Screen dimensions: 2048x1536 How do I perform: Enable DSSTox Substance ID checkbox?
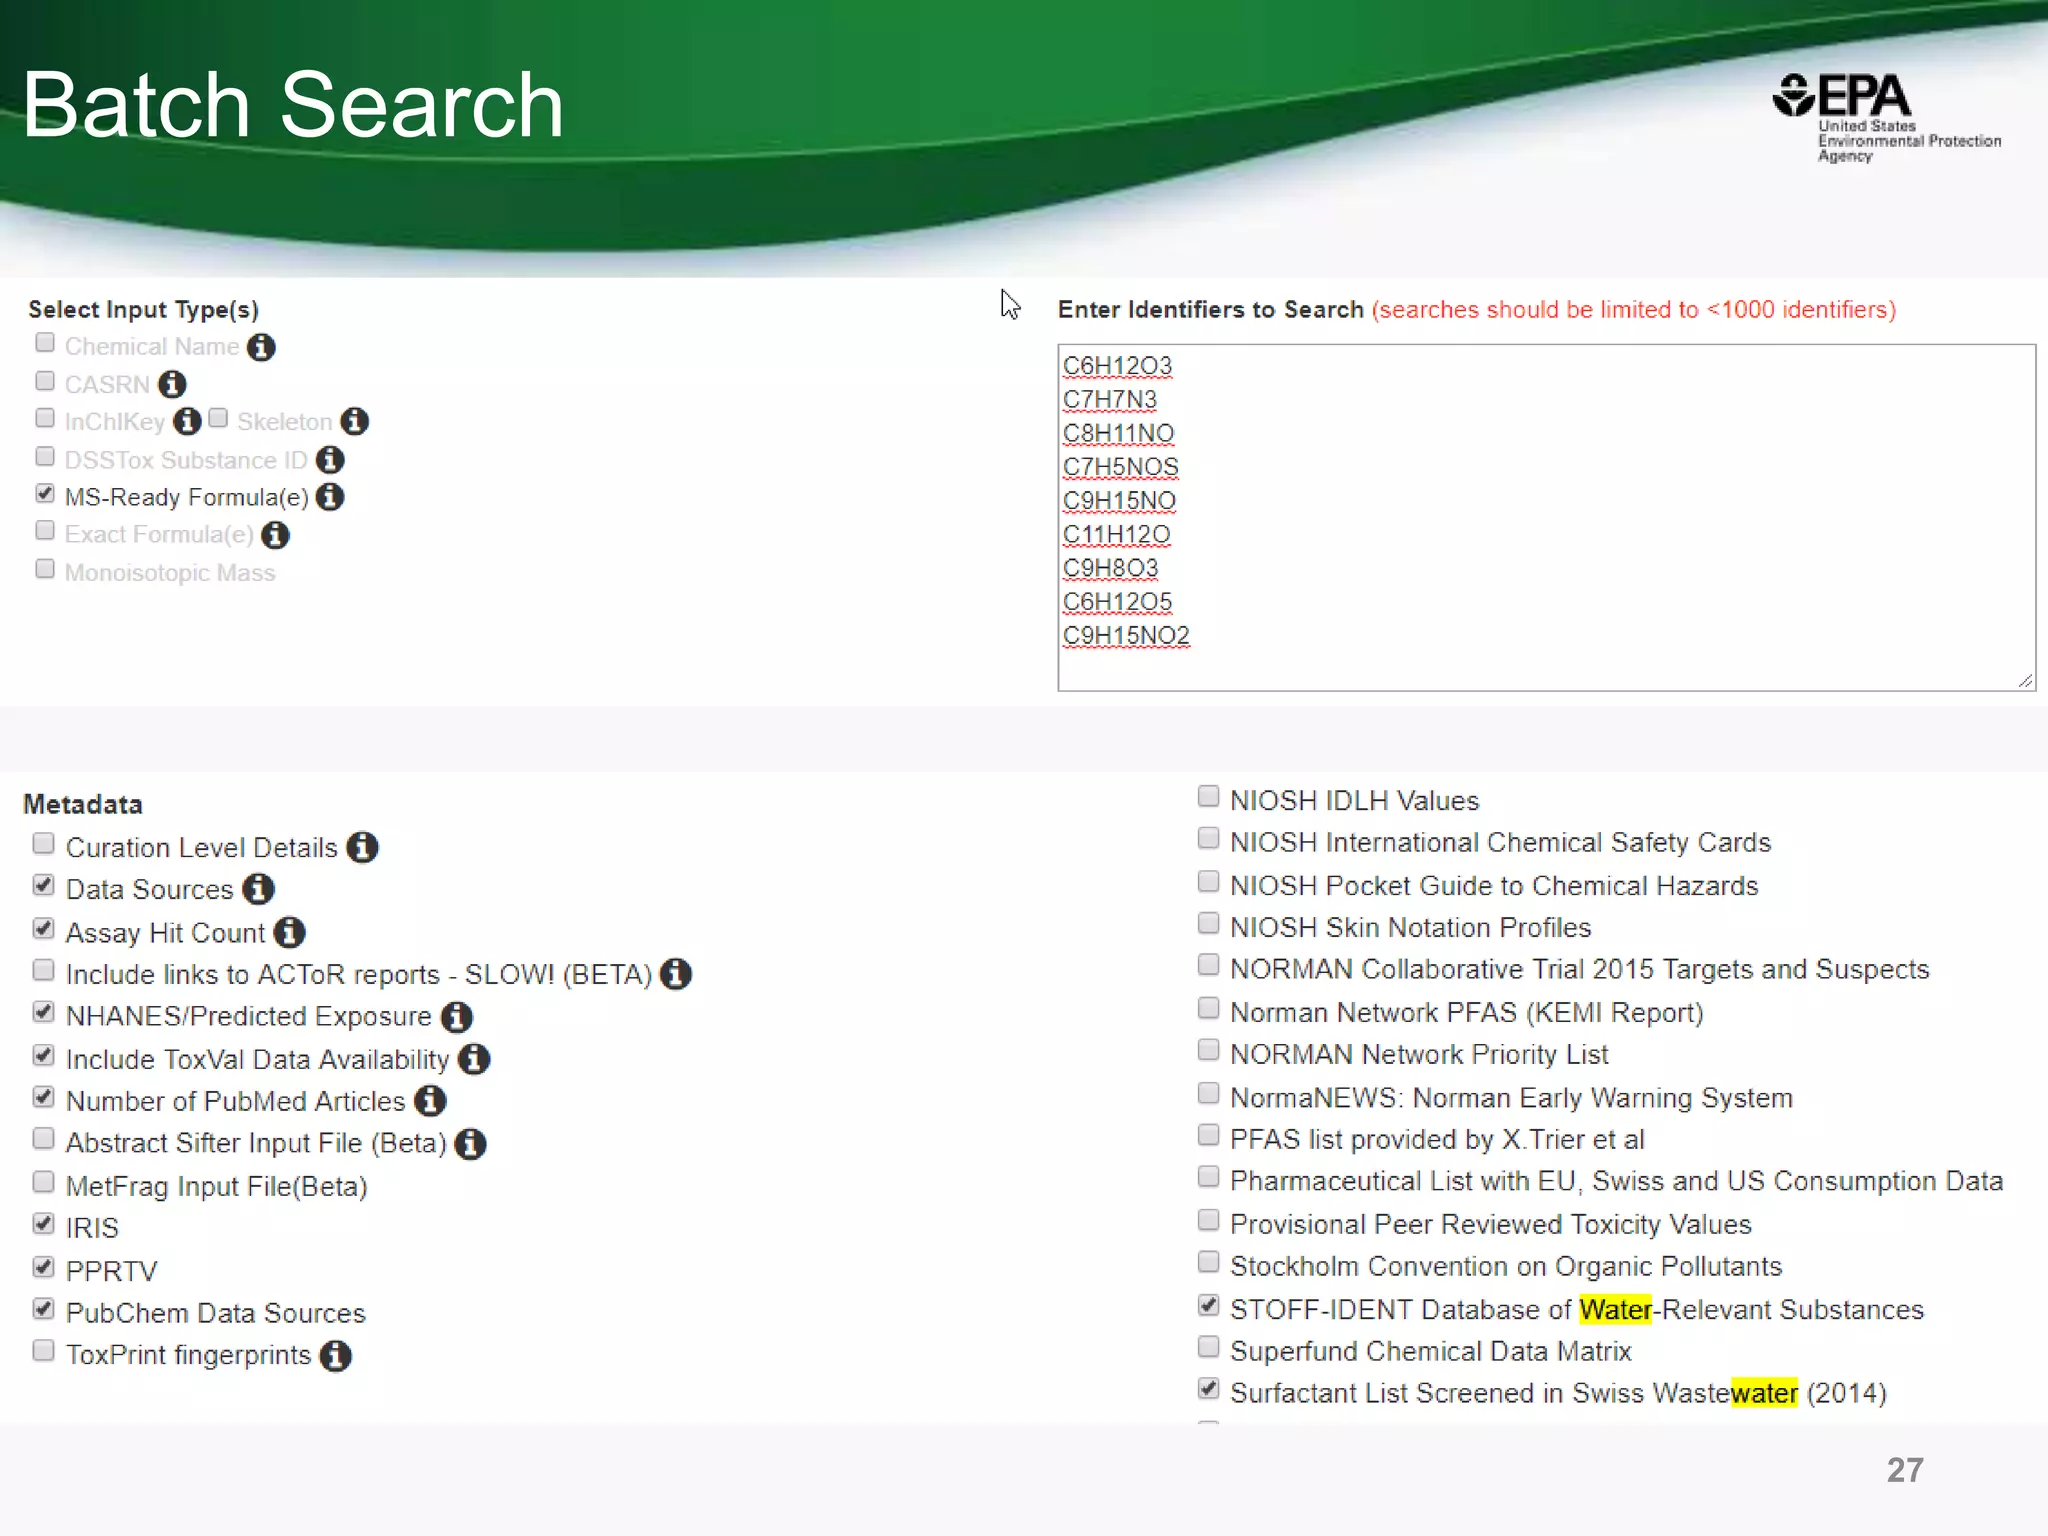(45, 456)
